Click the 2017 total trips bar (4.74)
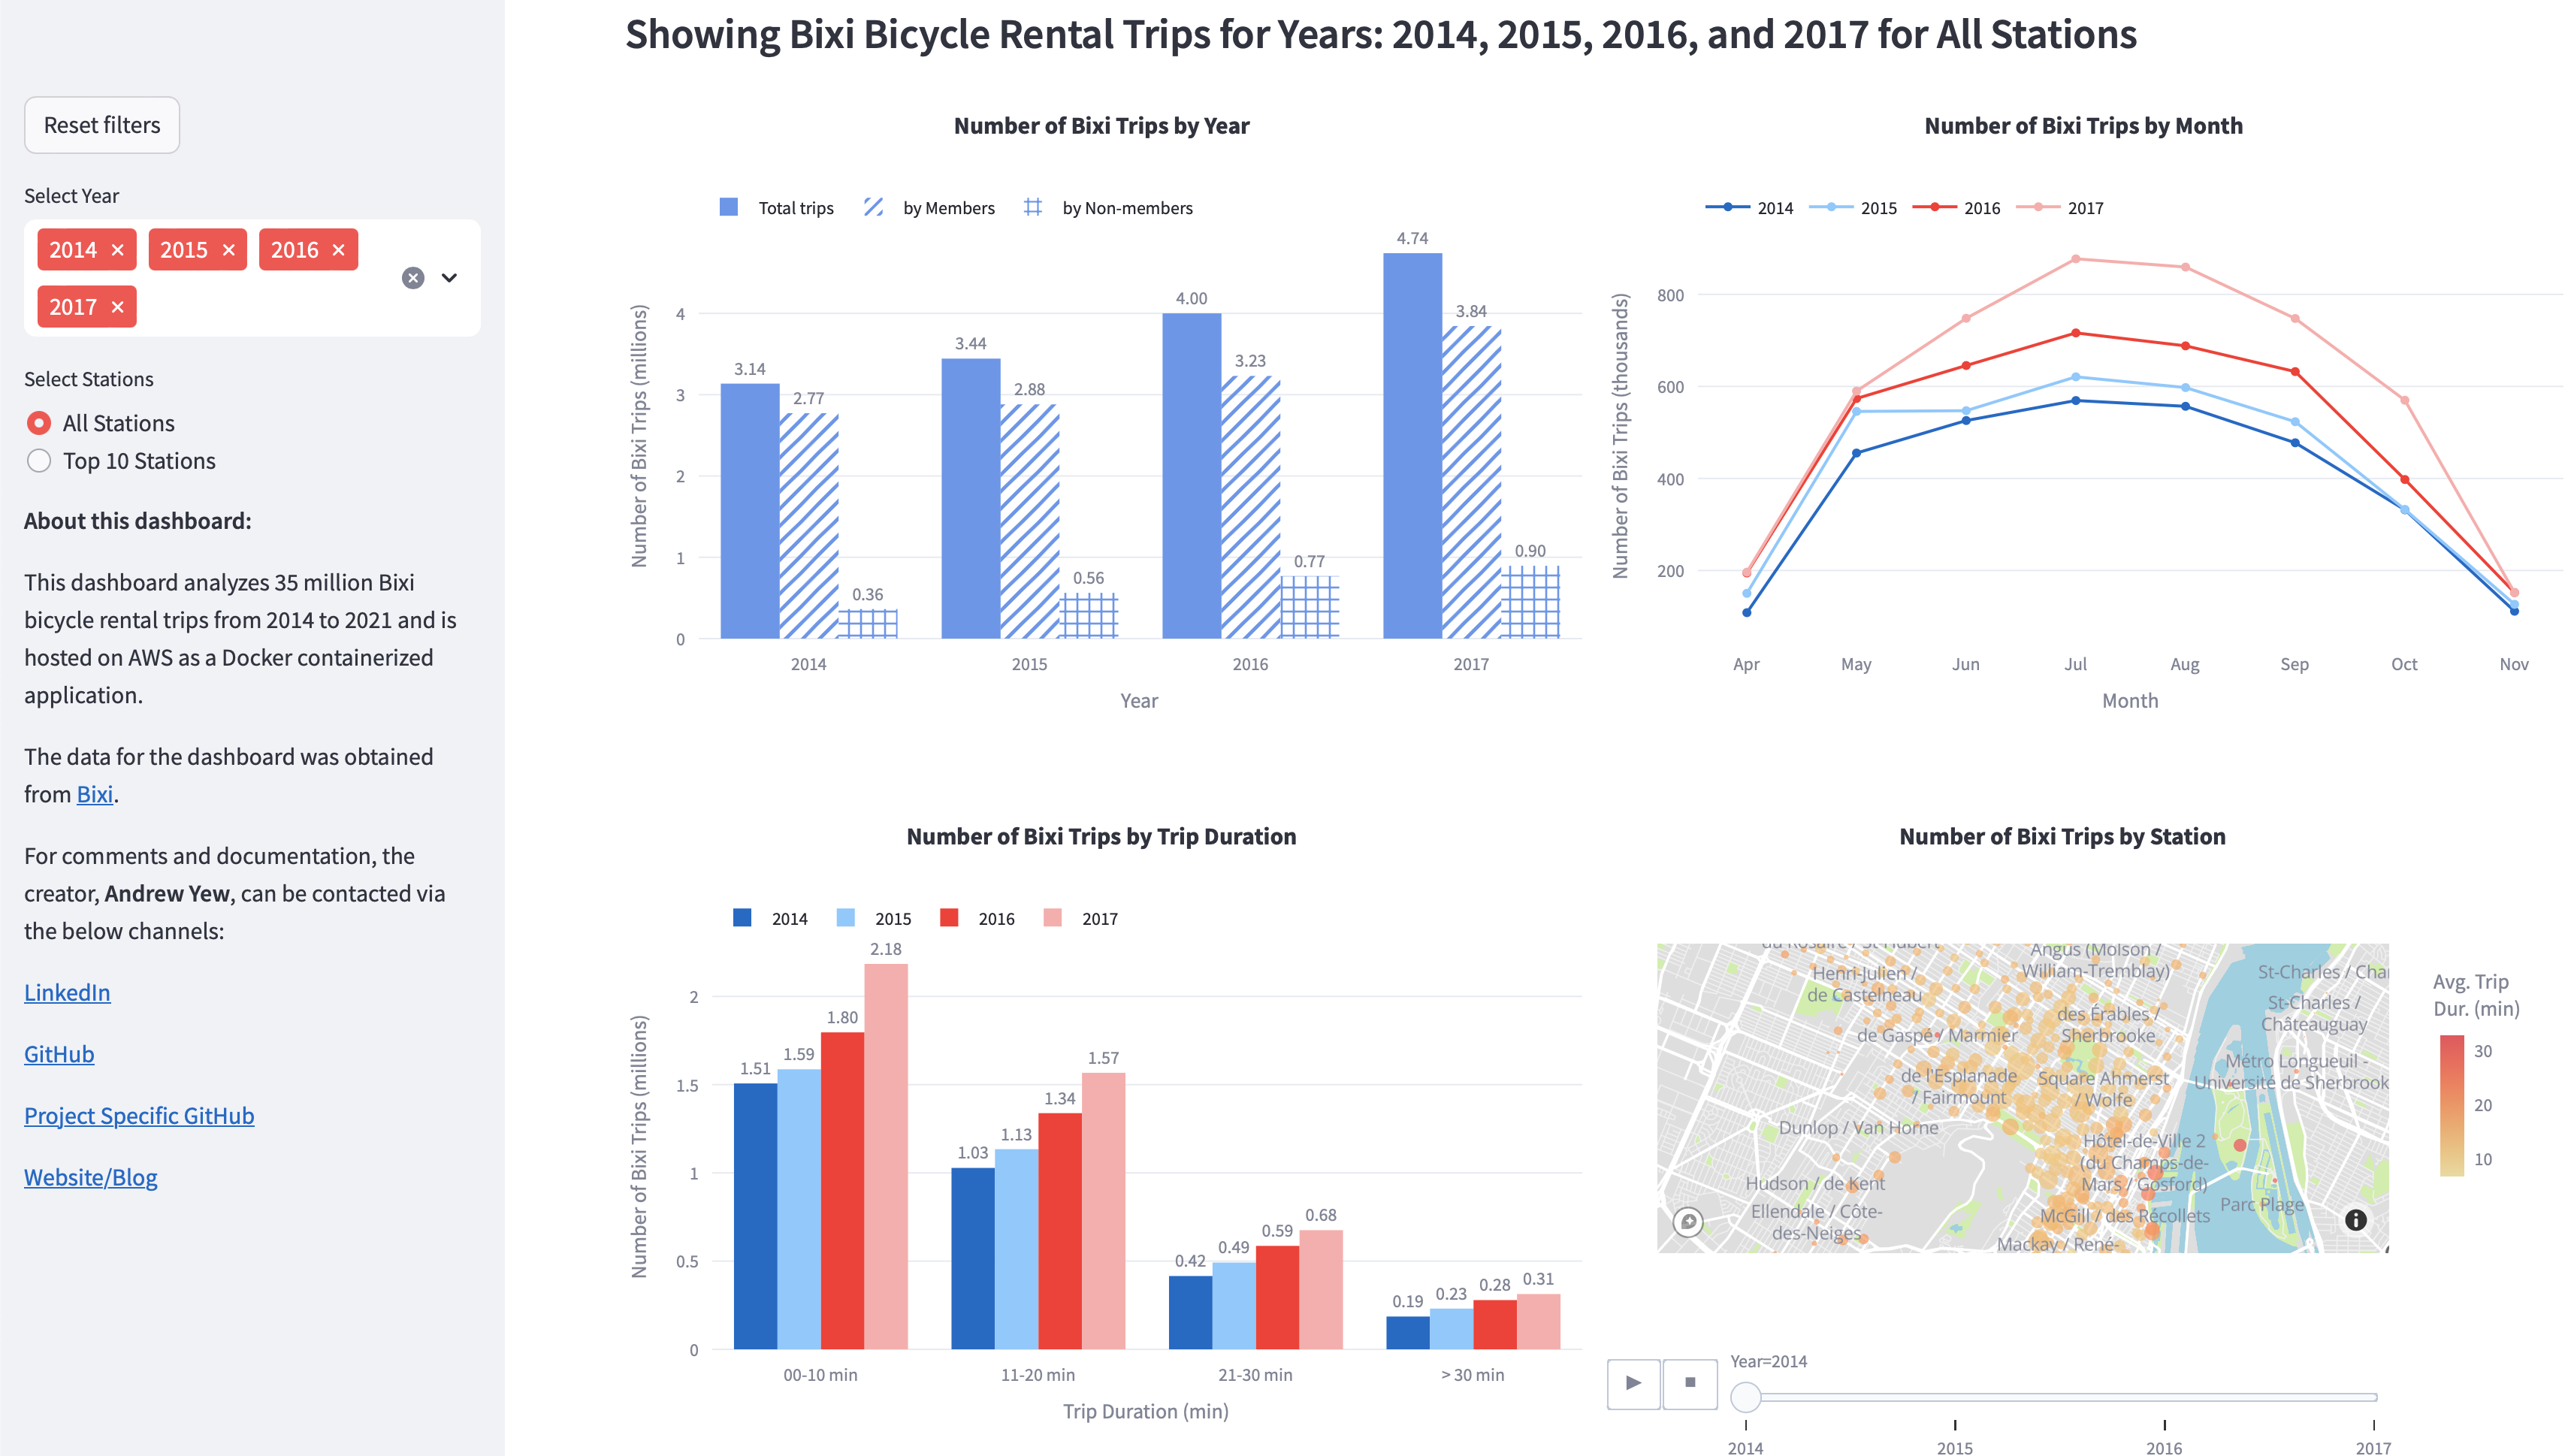 point(1412,446)
